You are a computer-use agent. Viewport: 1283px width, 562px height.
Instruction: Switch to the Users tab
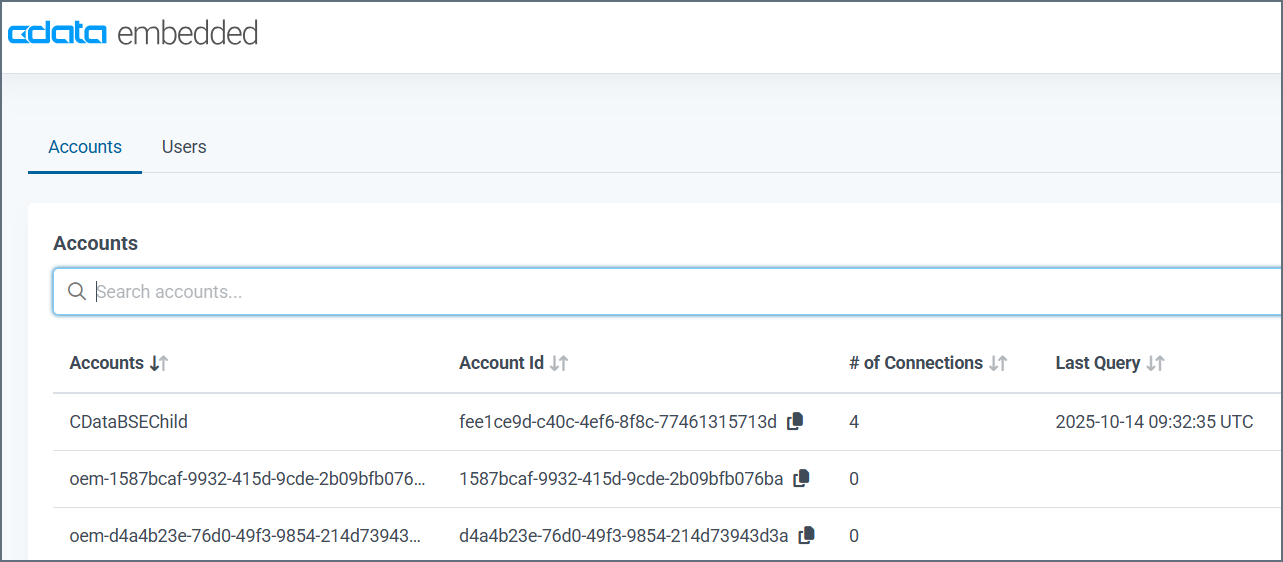(184, 147)
